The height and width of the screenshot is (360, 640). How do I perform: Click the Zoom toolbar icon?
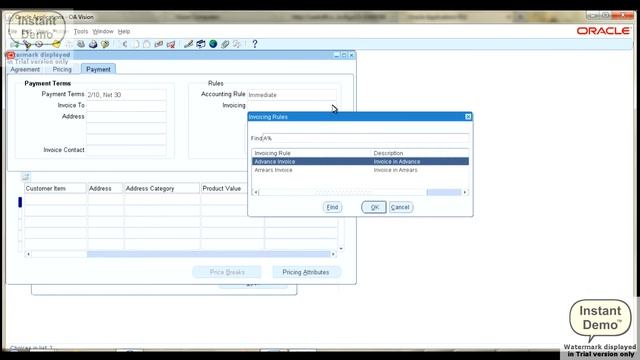[x=201, y=44]
